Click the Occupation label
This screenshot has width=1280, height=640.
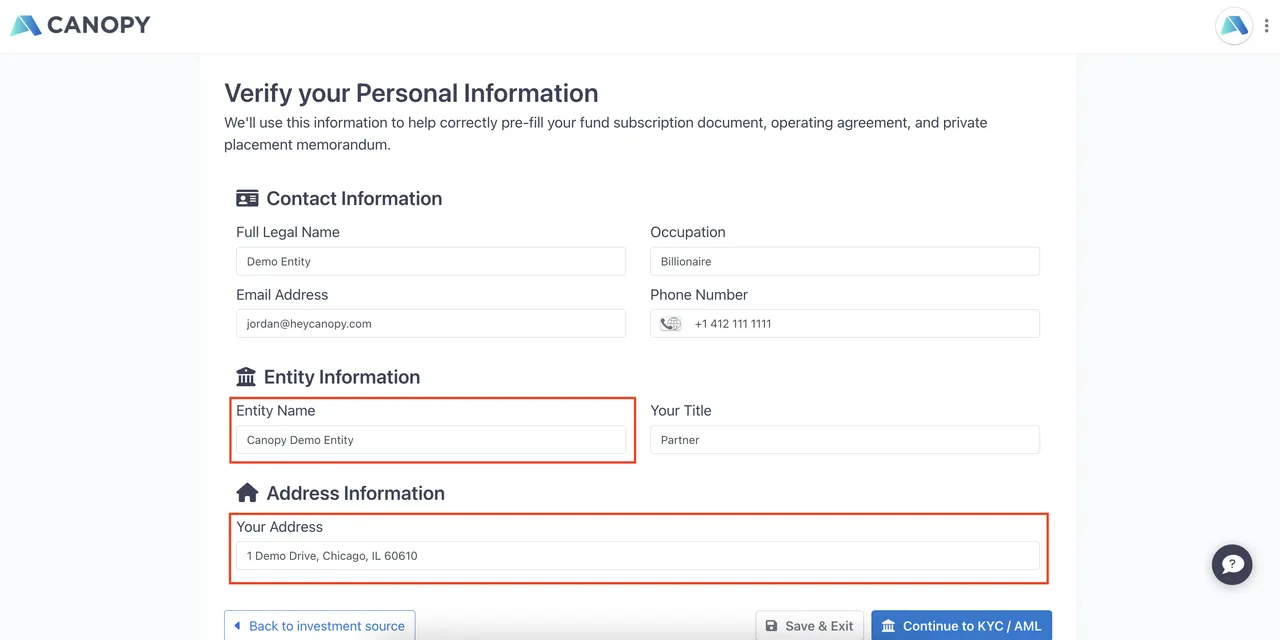coord(688,232)
